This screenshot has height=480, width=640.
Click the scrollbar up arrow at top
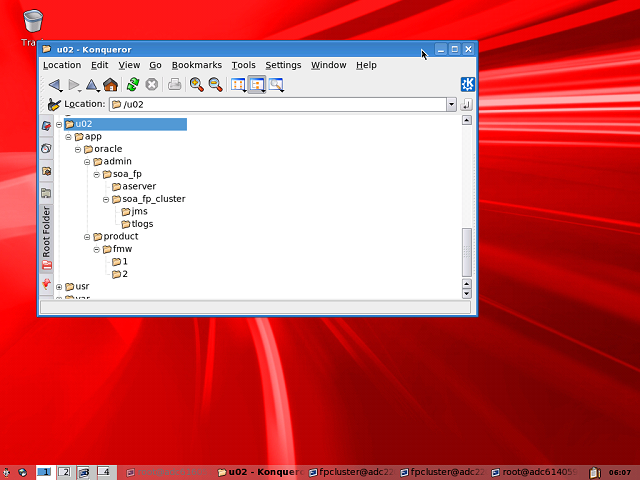click(x=467, y=120)
